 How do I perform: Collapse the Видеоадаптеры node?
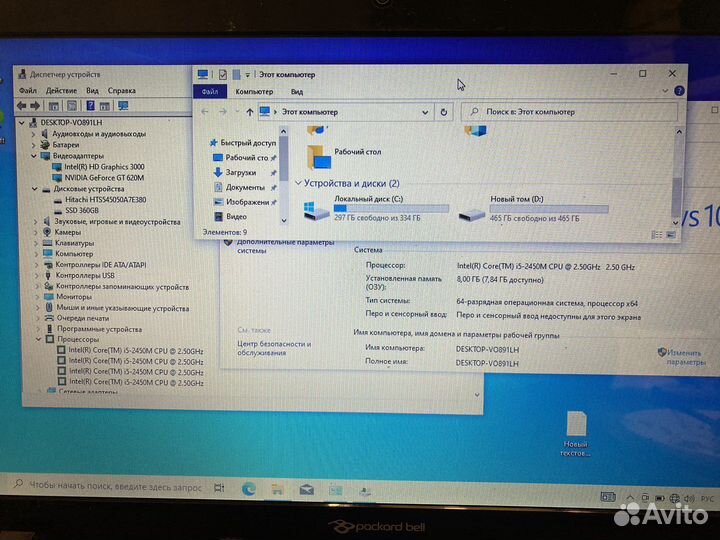[34, 156]
